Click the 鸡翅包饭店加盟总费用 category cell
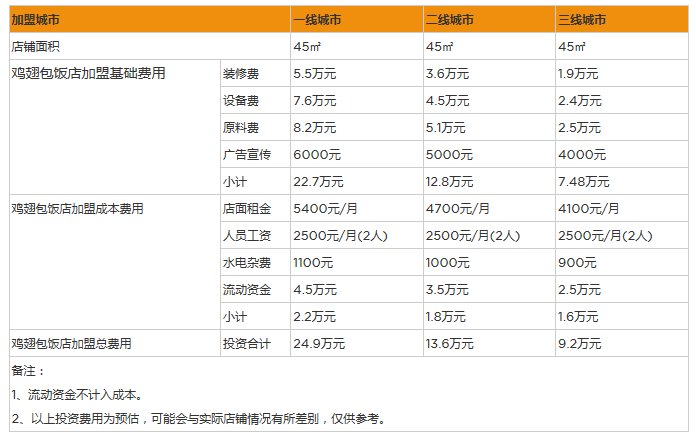Image resolution: width=696 pixels, height=440 pixels. coord(72,344)
